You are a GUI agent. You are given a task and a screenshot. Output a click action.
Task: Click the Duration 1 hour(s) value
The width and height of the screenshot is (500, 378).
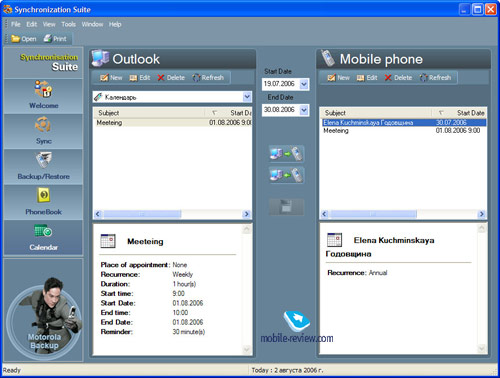[x=184, y=284]
